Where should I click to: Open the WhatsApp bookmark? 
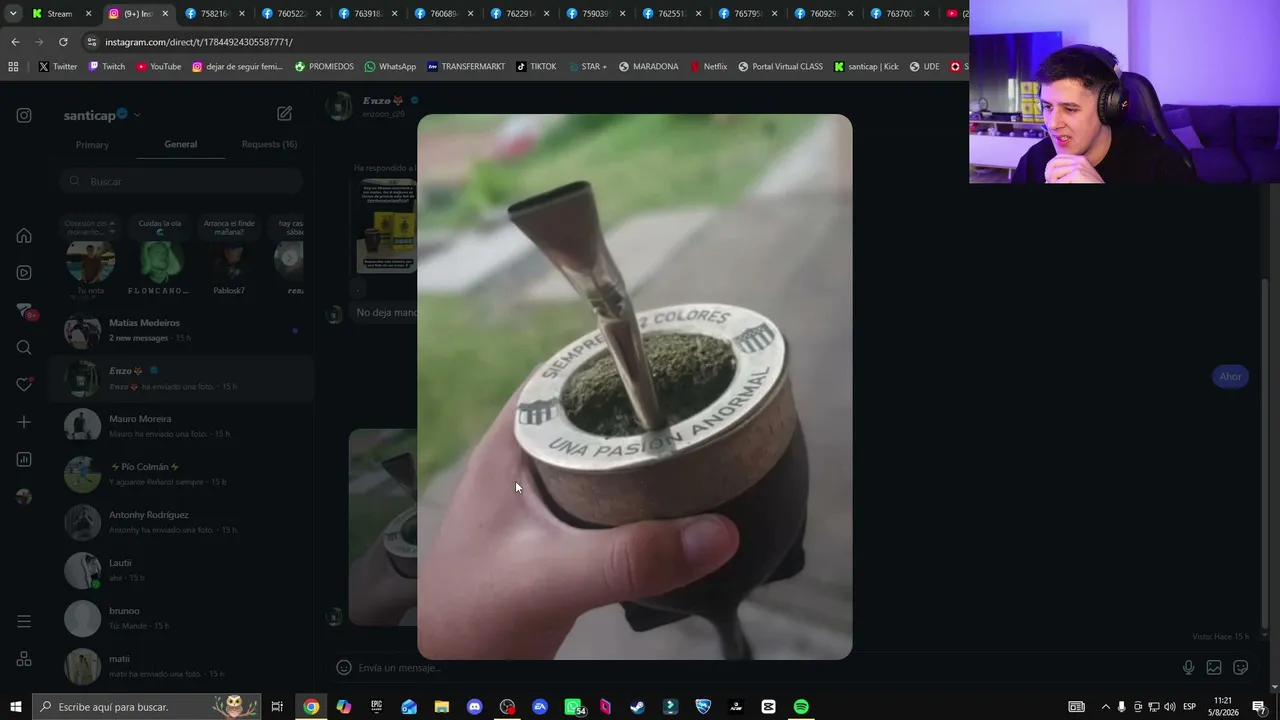point(390,67)
